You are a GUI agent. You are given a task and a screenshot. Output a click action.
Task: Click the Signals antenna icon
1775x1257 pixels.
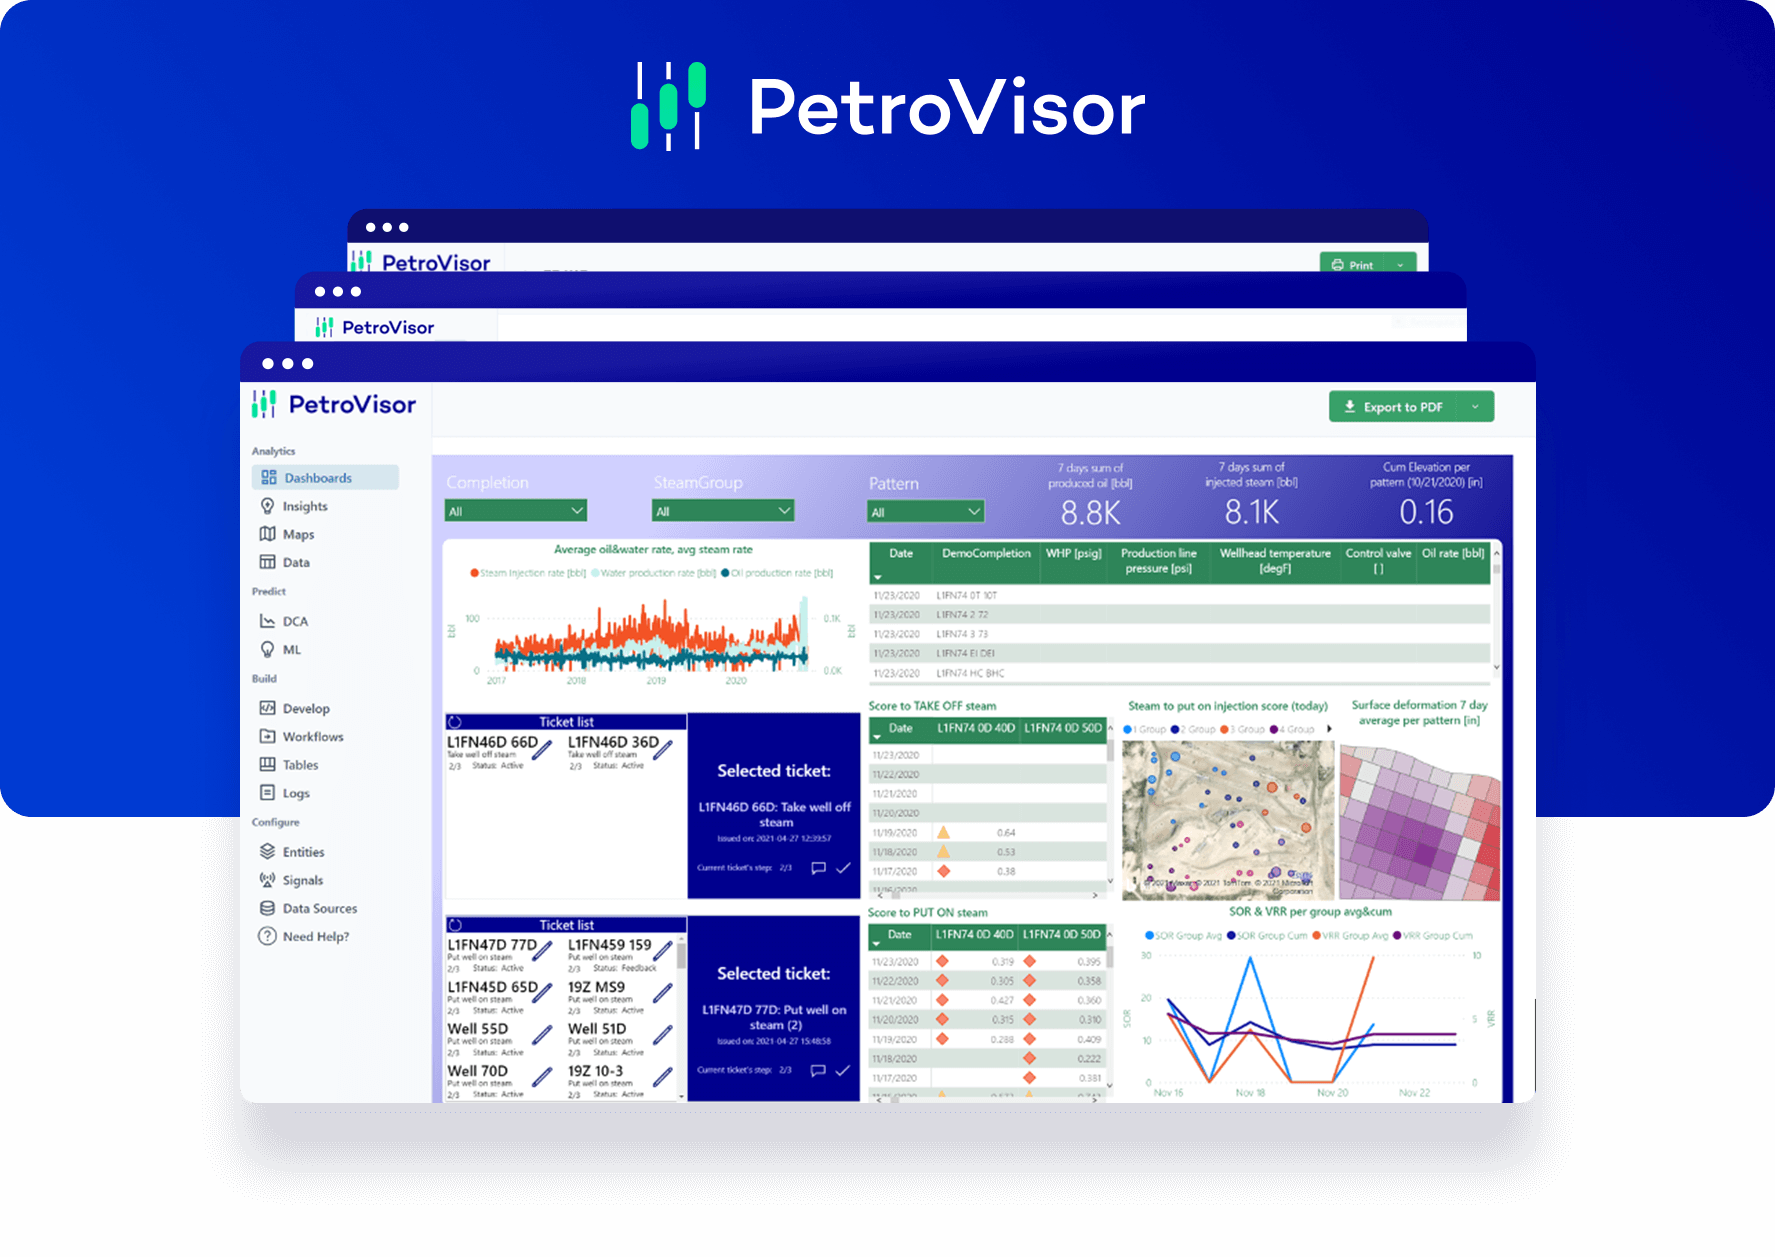(267, 880)
